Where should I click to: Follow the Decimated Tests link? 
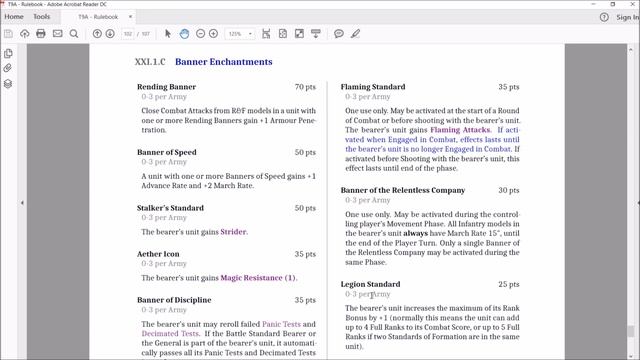pos(170,333)
